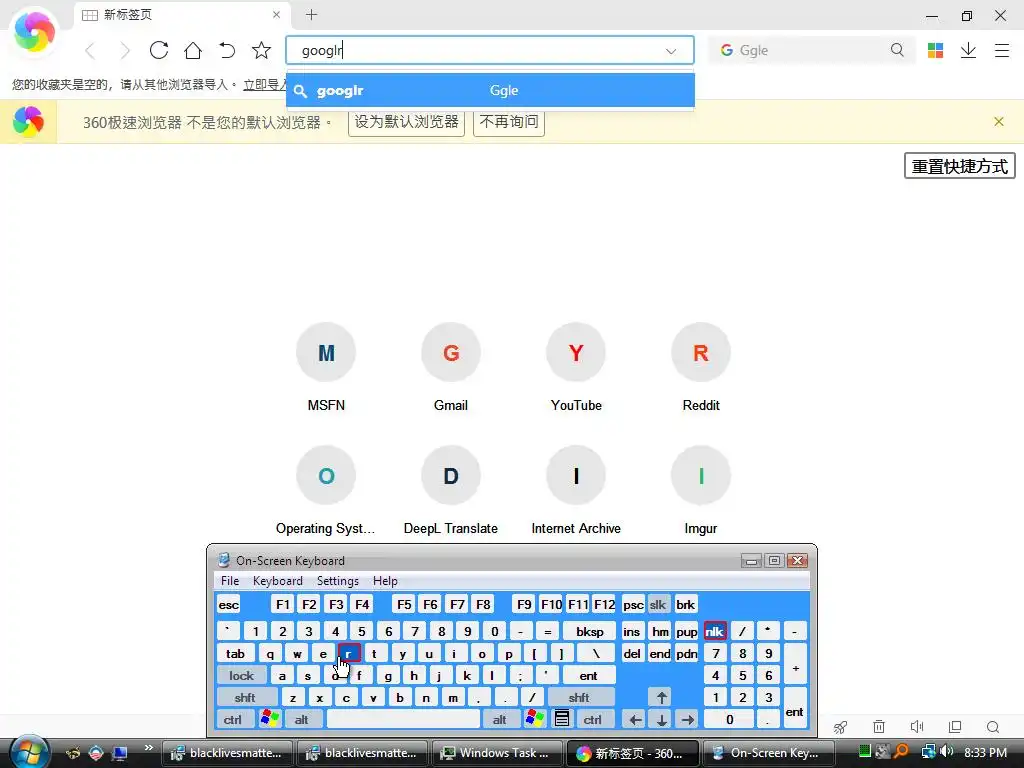Click the esc key on the keyboard
1024x768 pixels.
[x=229, y=605]
